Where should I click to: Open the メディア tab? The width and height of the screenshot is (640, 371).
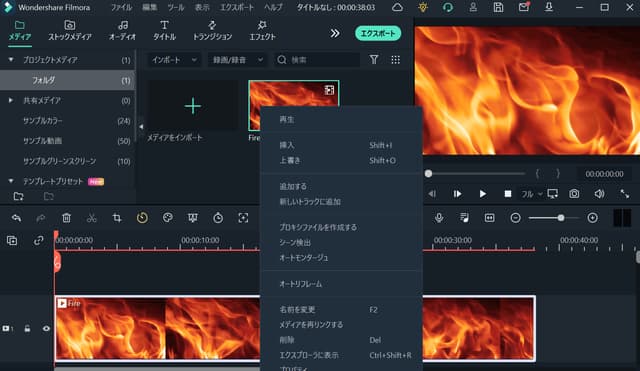[20, 31]
